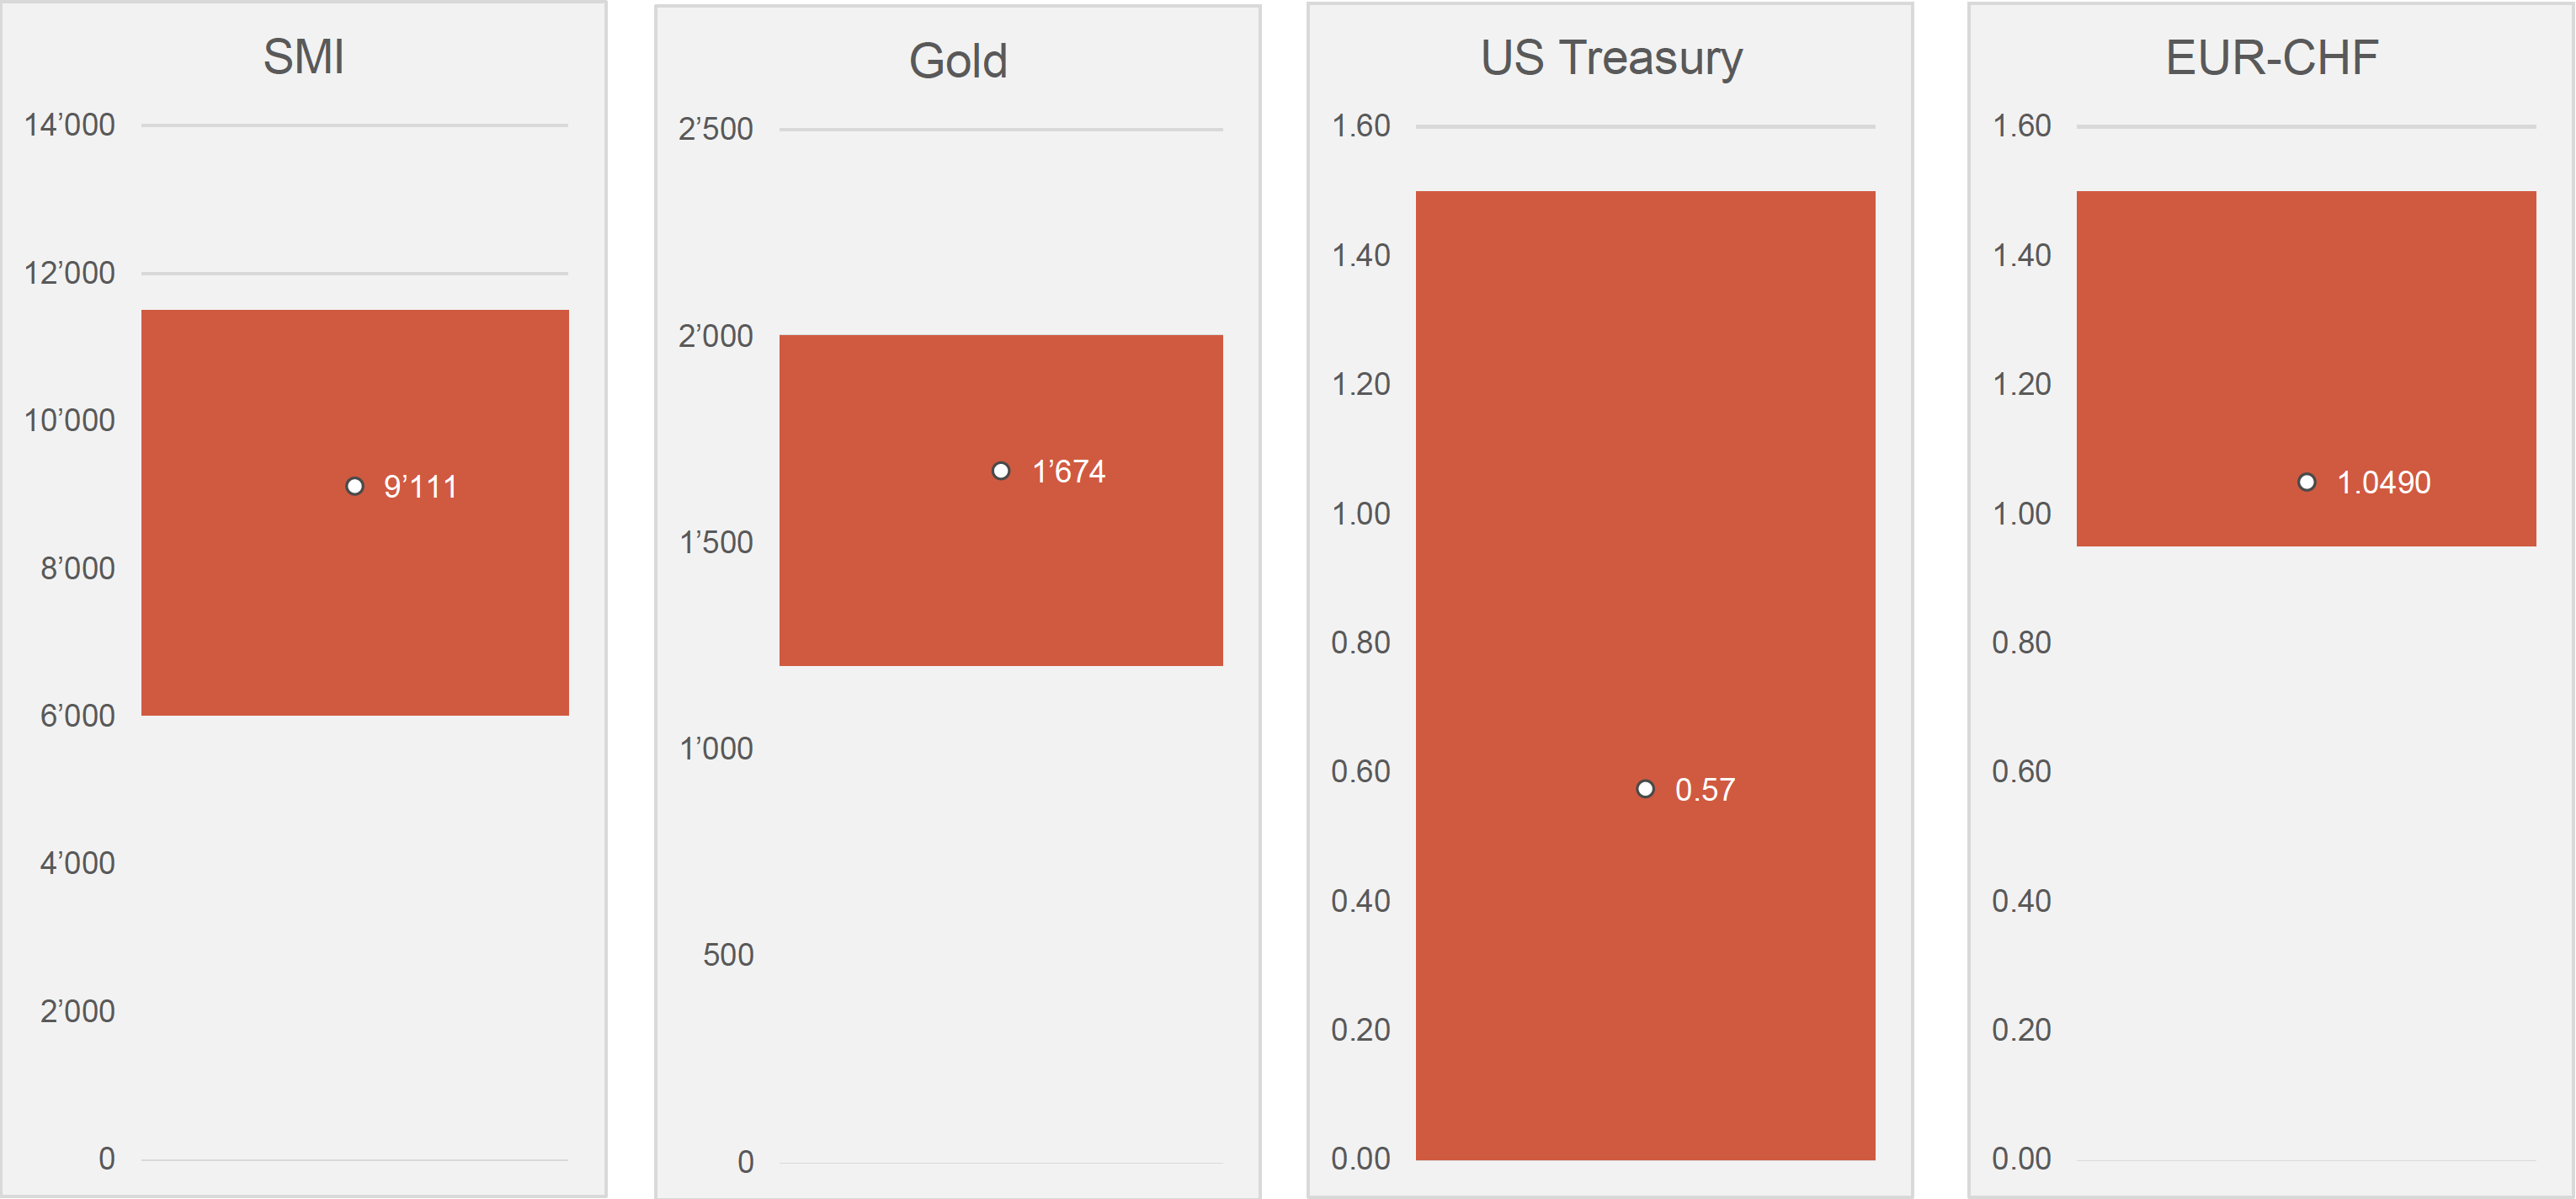Click the SMI data point marker
The width and height of the screenshot is (2576, 1199).
click(354, 487)
